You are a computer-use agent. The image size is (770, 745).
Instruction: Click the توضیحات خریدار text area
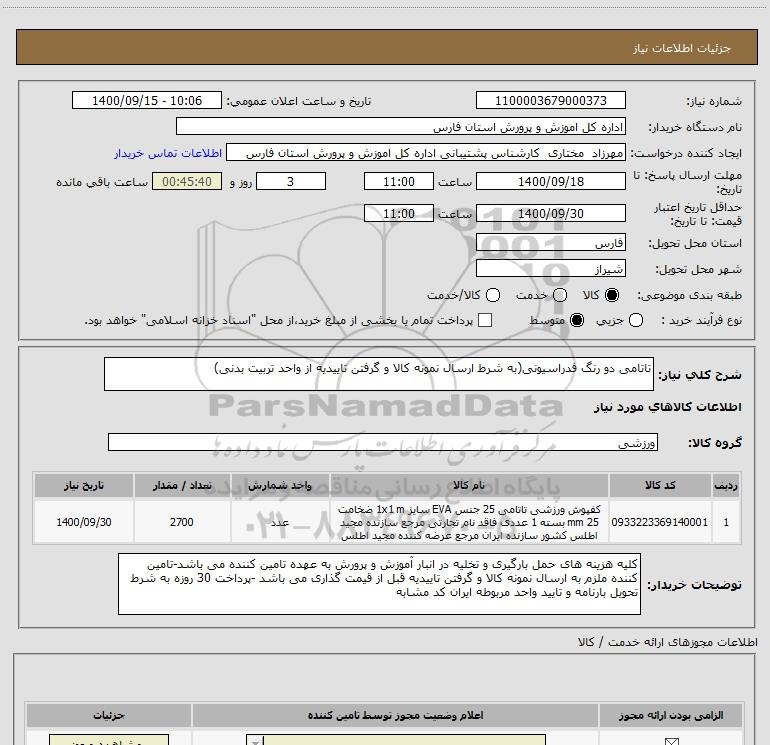click(x=379, y=584)
